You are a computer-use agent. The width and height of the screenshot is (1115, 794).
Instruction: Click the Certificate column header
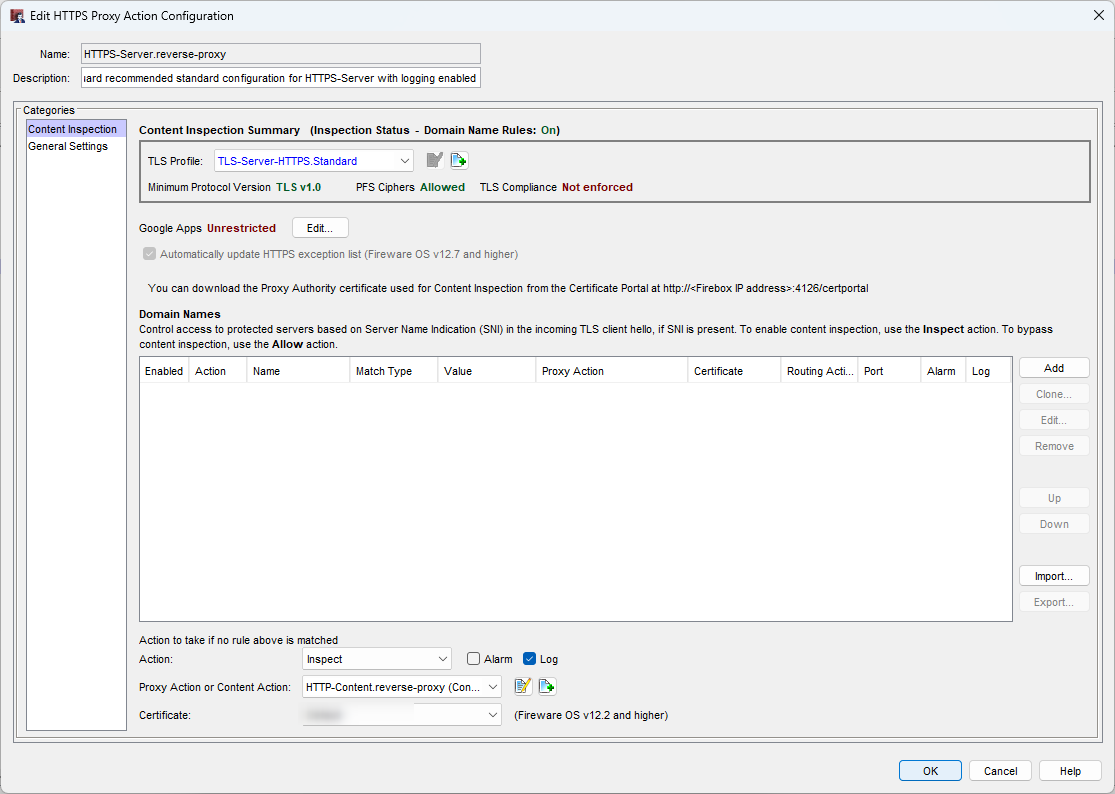tap(735, 371)
